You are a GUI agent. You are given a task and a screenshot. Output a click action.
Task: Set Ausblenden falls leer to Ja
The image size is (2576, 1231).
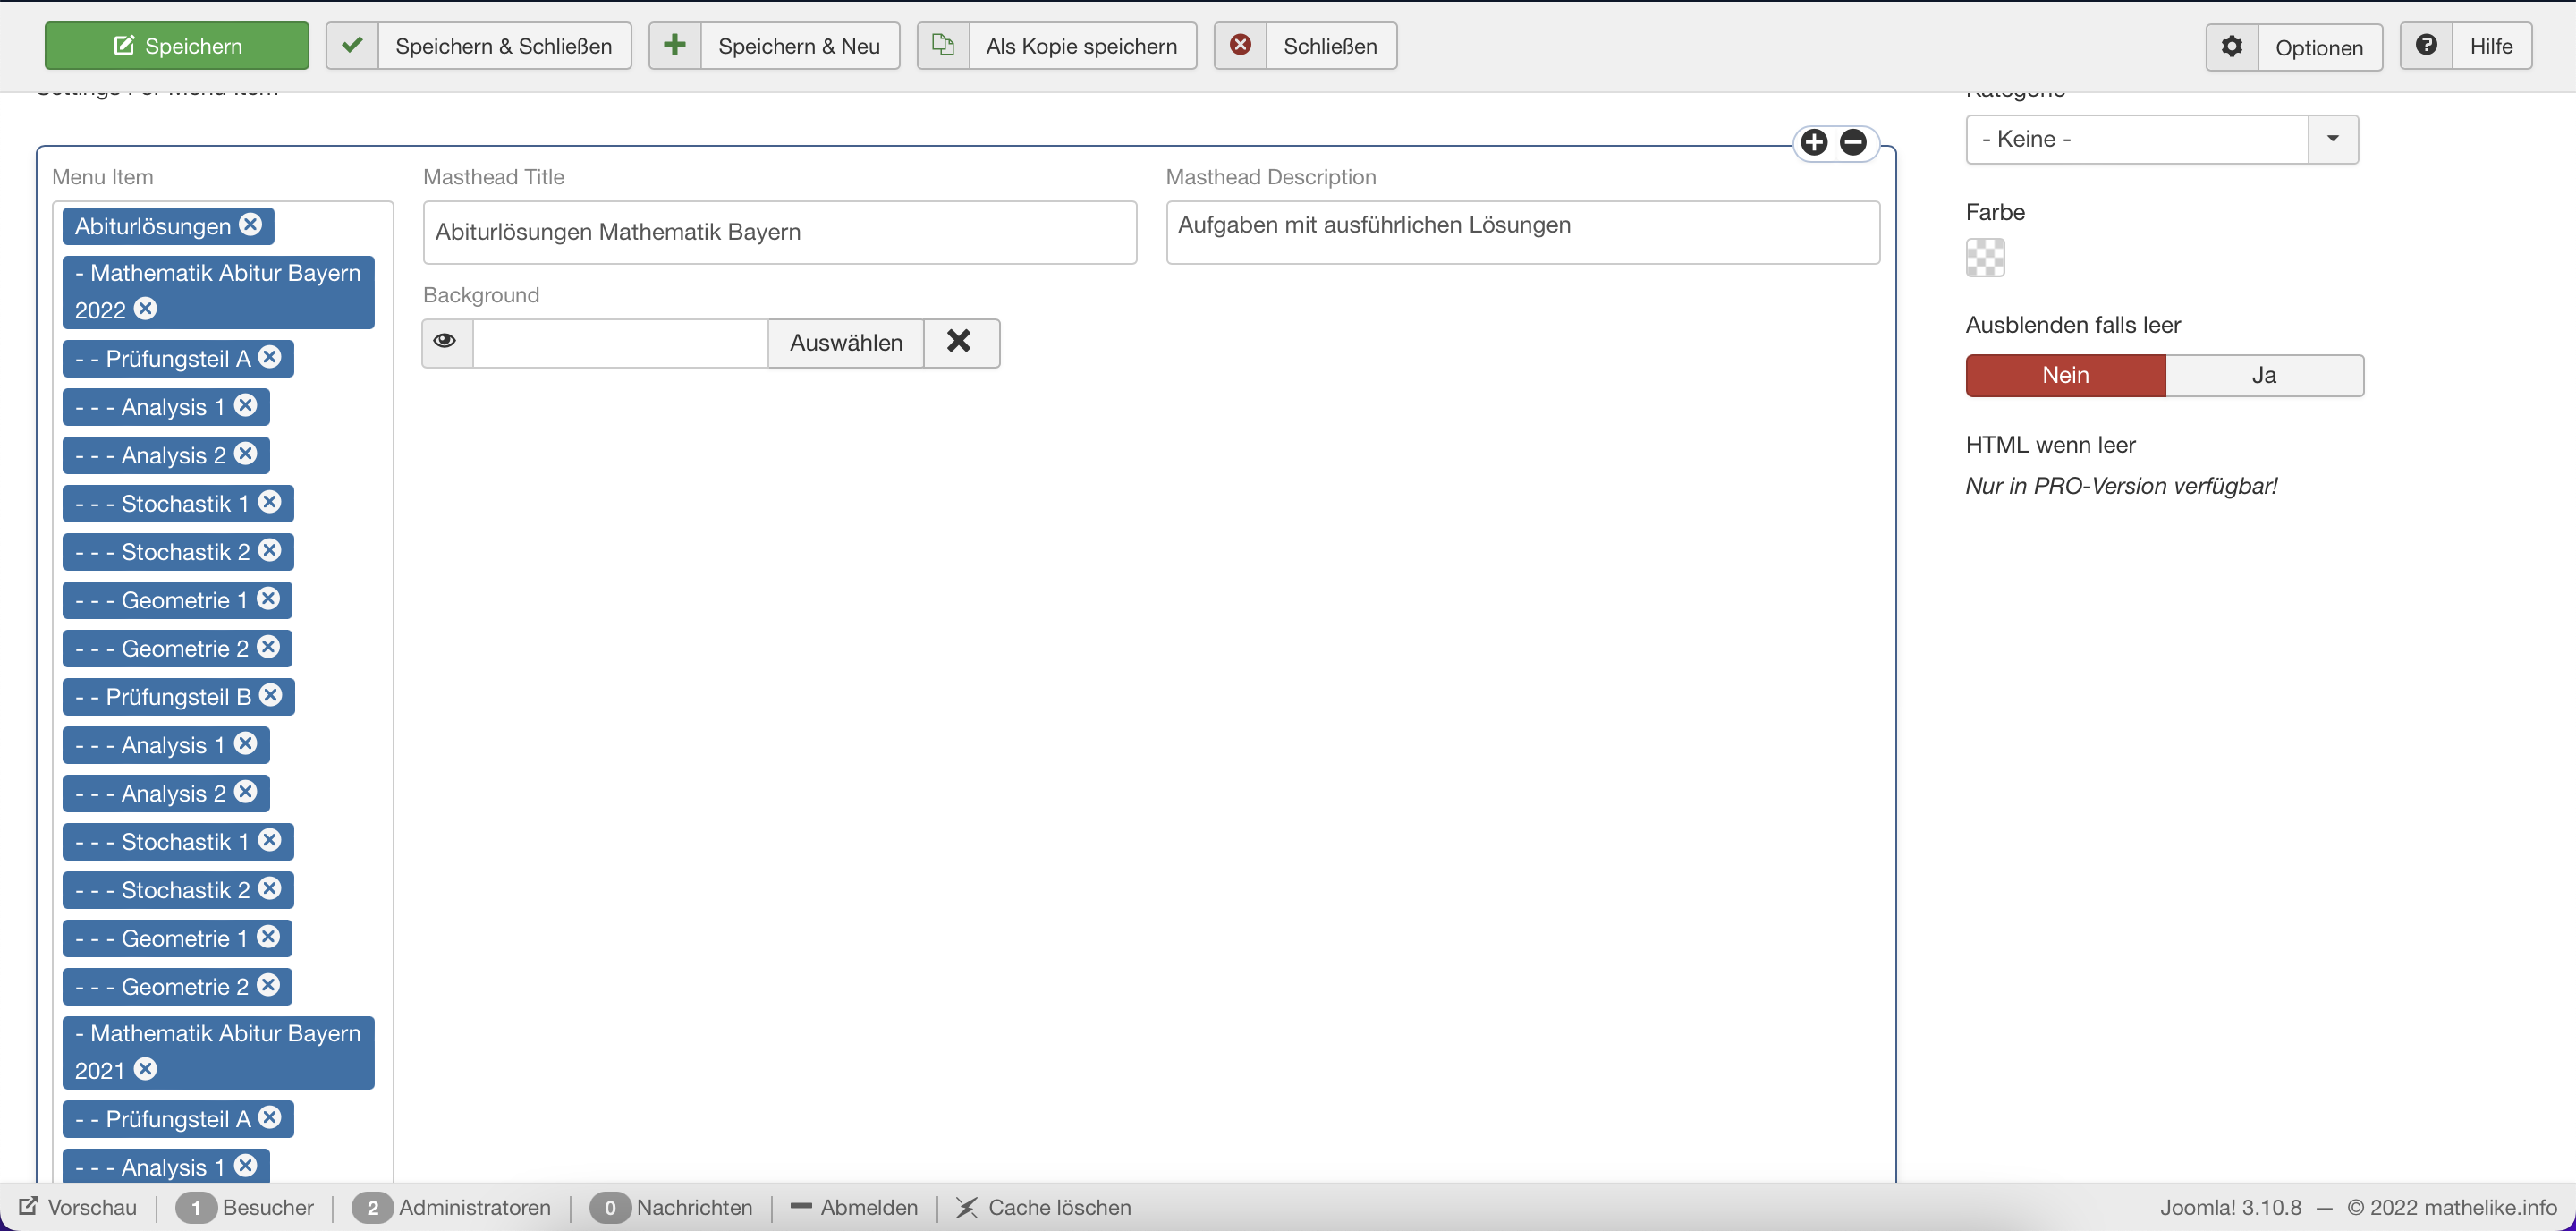click(2264, 375)
